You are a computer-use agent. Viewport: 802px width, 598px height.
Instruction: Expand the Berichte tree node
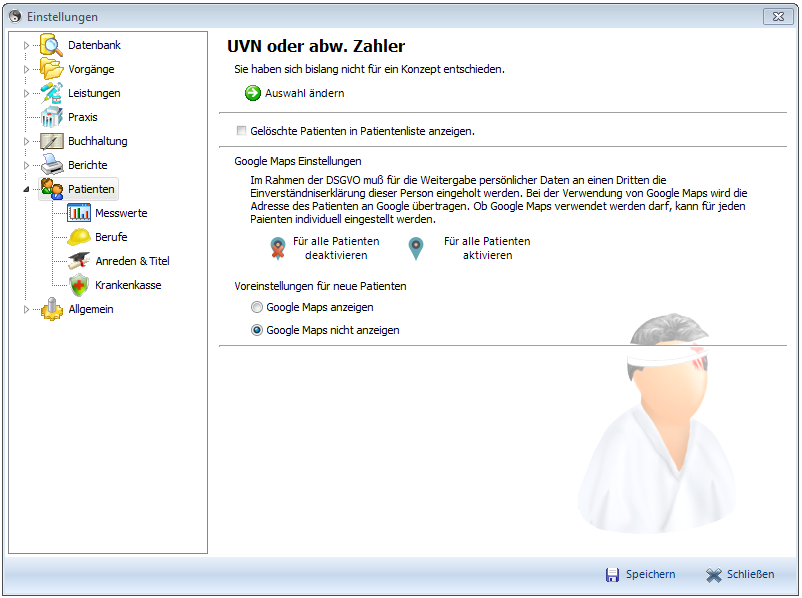pos(26,165)
